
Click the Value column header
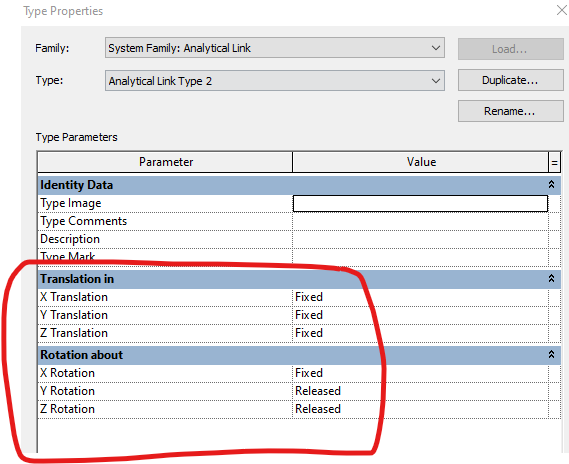pyautogui.click(x=421, y=162)
